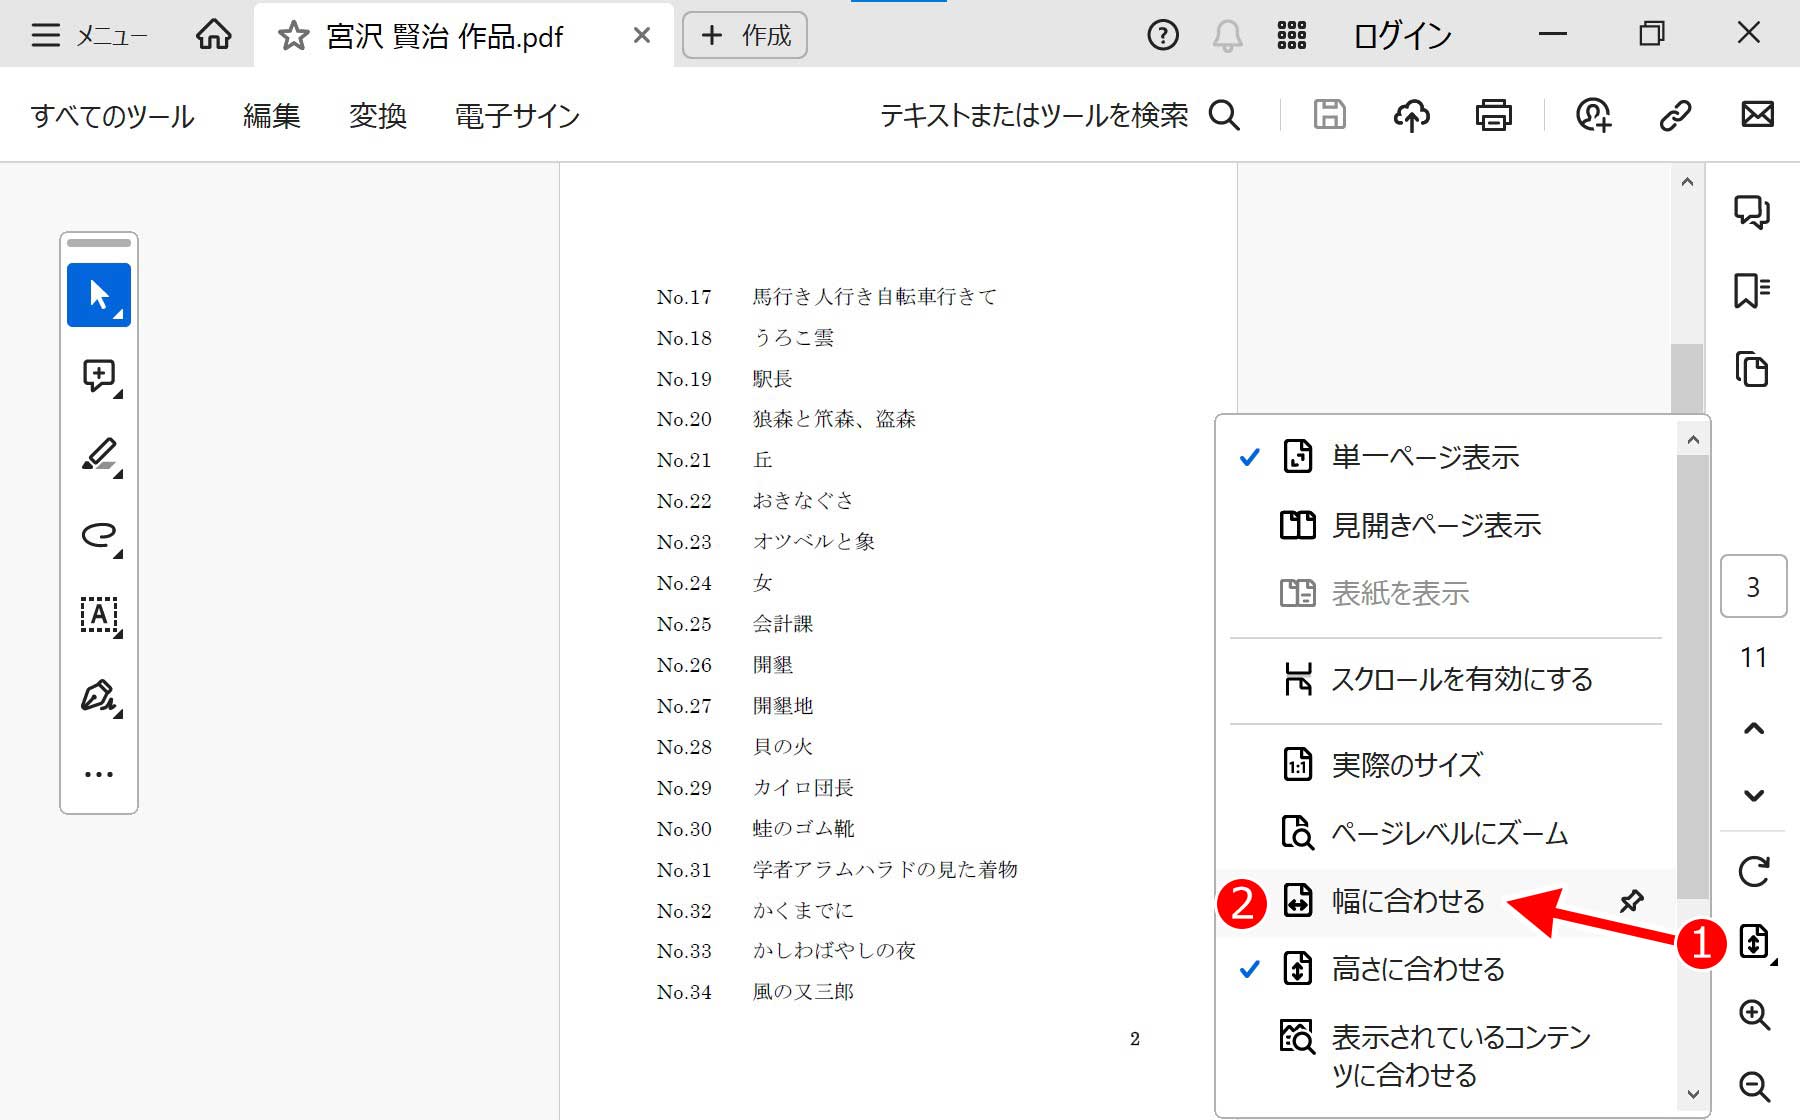Open すべてのツール menu

click(112, 116)
